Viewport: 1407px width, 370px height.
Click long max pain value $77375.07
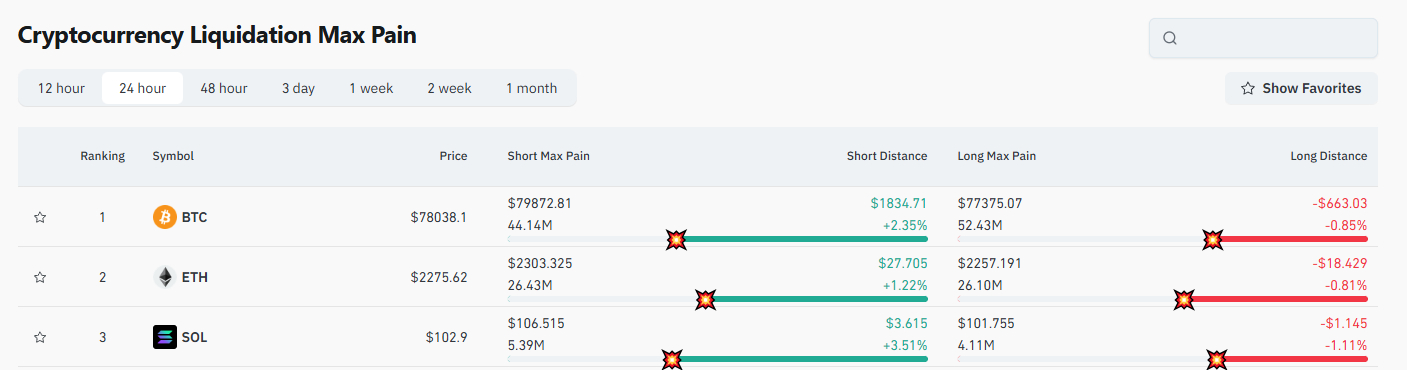click(x=990, y=203)
